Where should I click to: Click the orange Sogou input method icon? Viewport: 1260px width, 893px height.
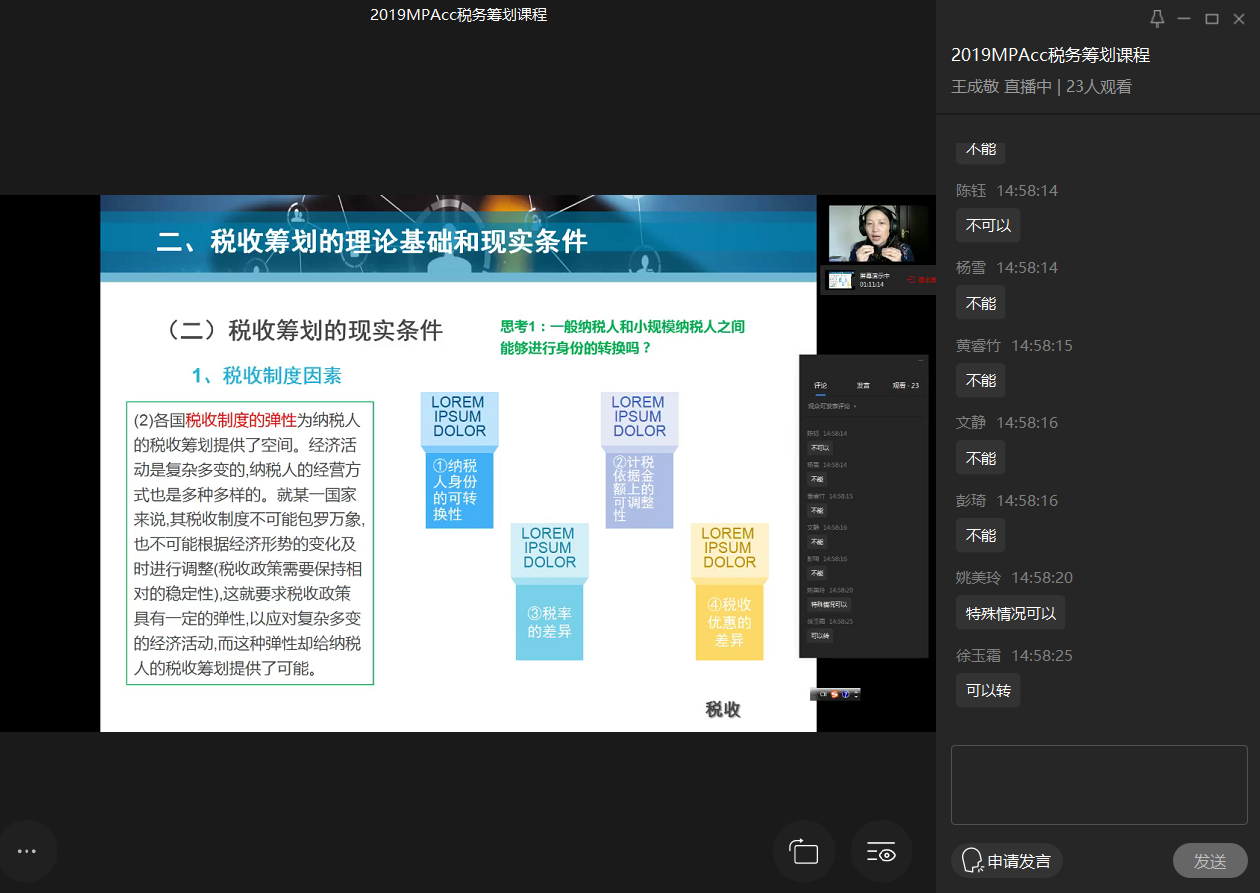click(833, 694)
